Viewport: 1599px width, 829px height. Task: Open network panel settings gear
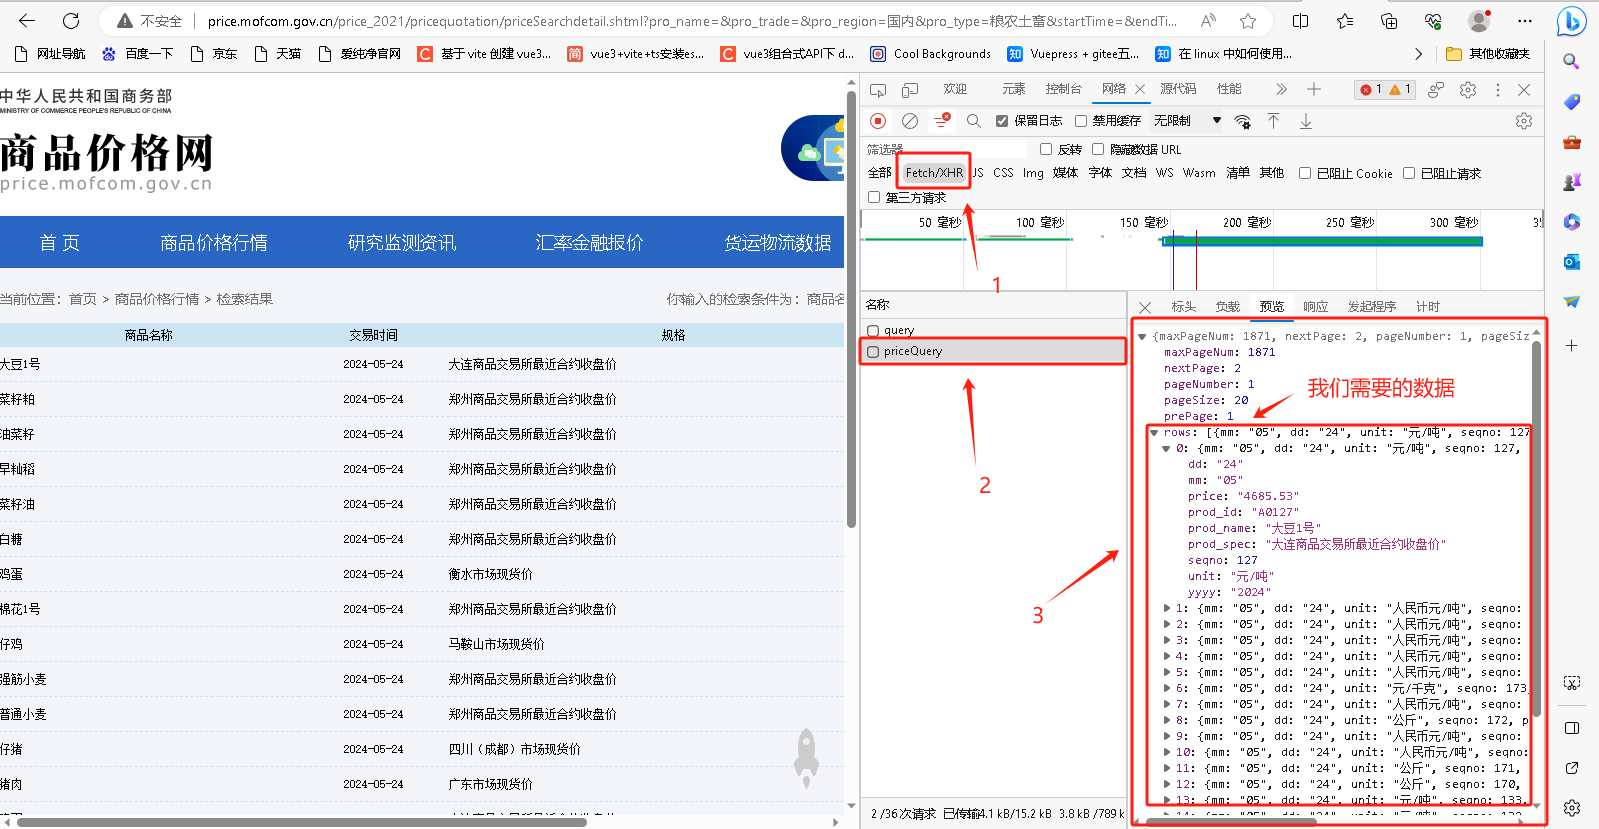tap(1524, 121)
